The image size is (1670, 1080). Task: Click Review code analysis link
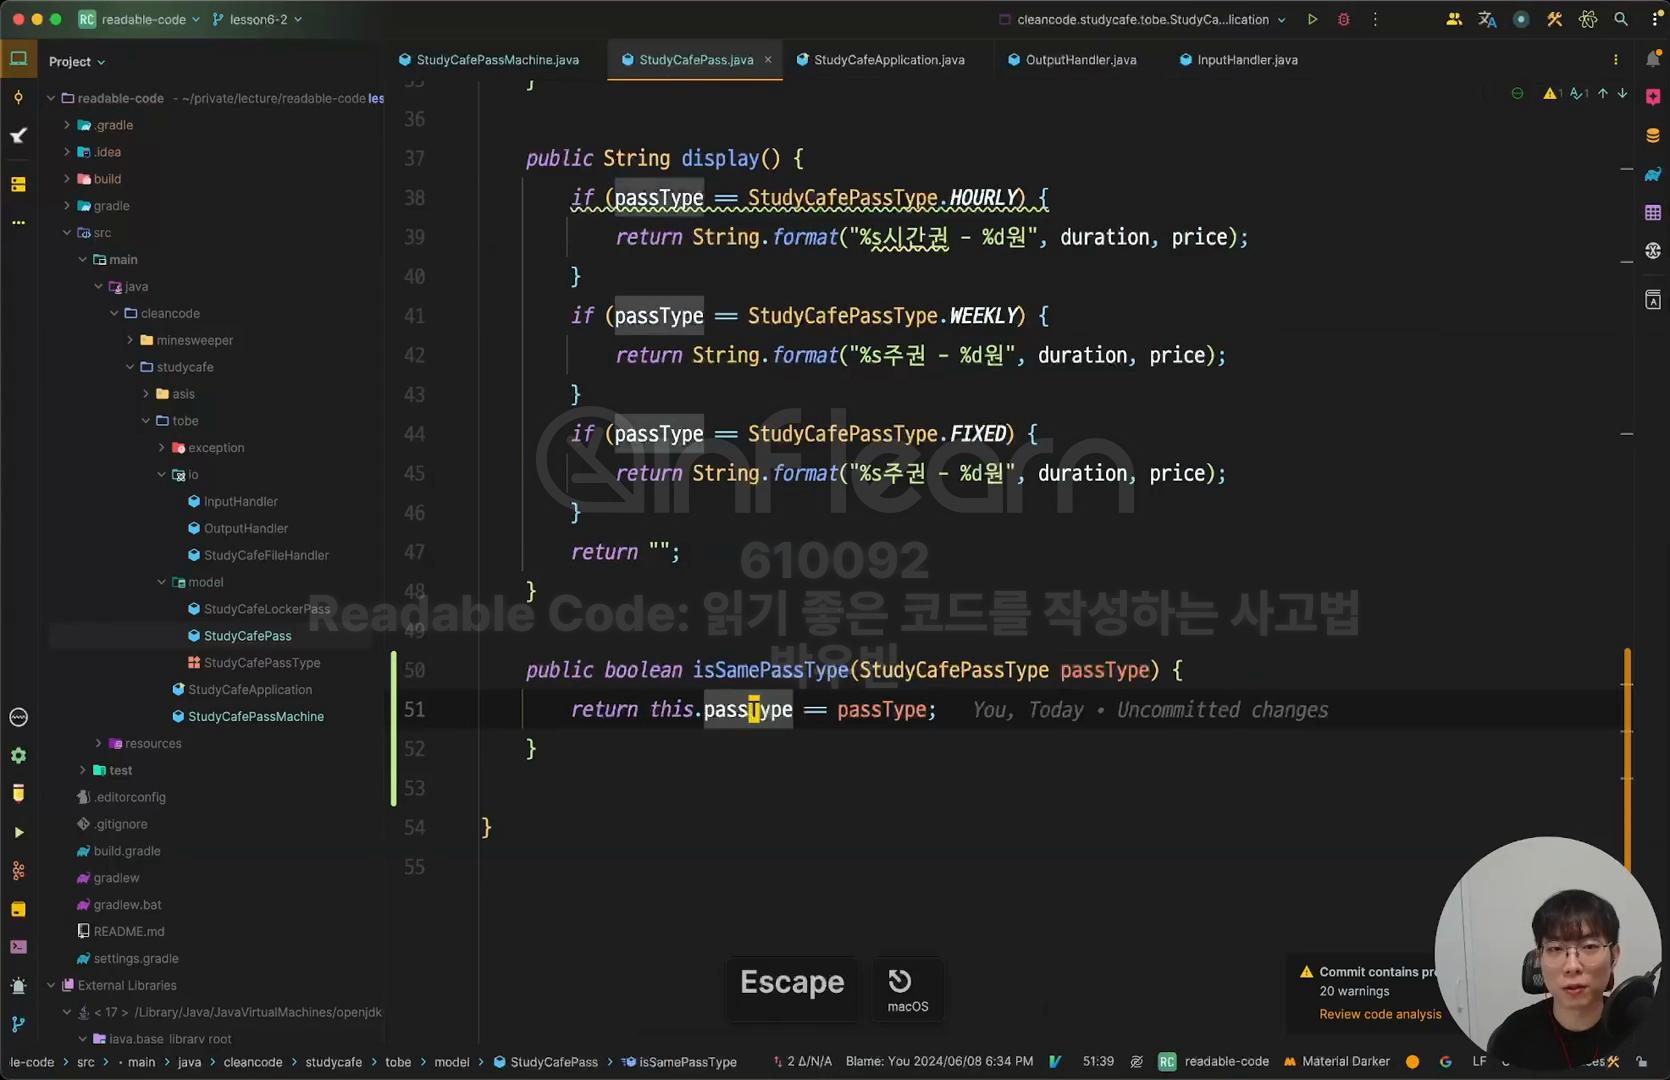click(1380, 1014)
